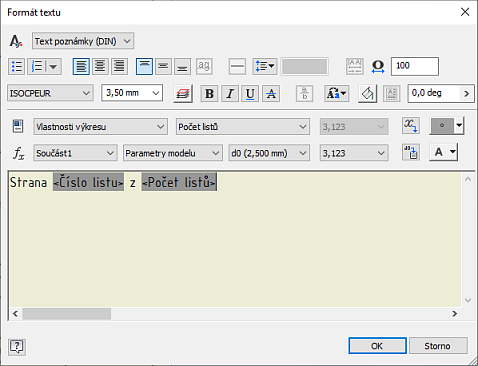This screenshot has width=478, height=366.
Task: Close the Formát textu dialog
Action: 465,12
